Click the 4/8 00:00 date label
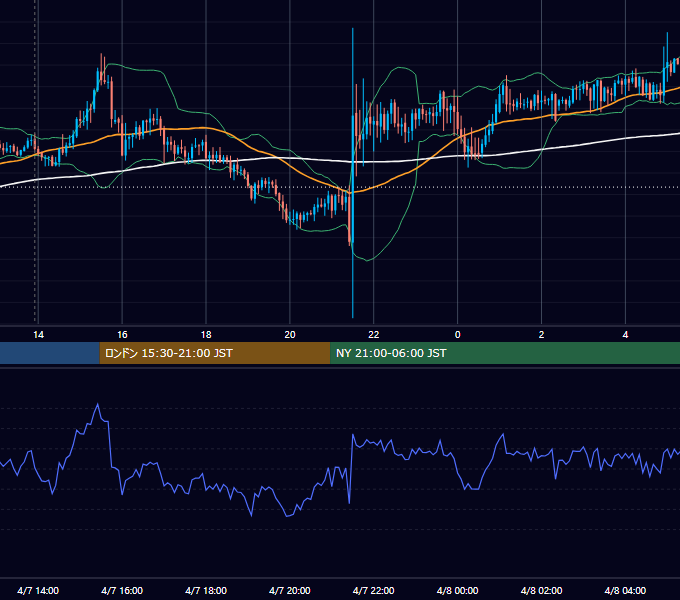Viewport: 680px width, 600px height. (458, 590)
